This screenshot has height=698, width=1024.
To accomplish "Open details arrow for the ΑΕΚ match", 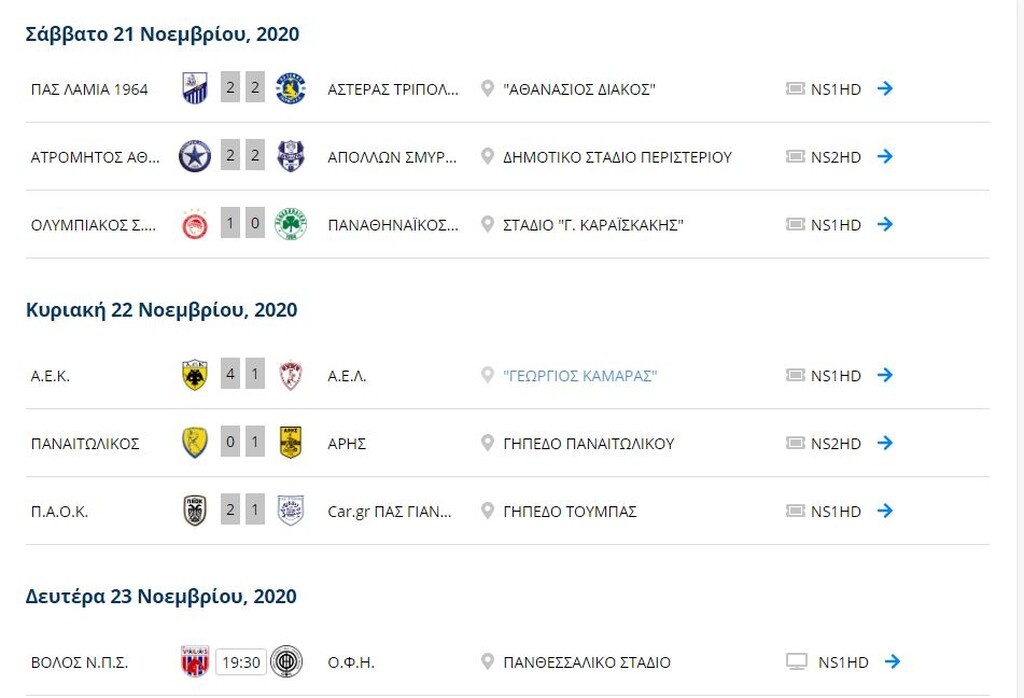I will [x=884, y=375].
